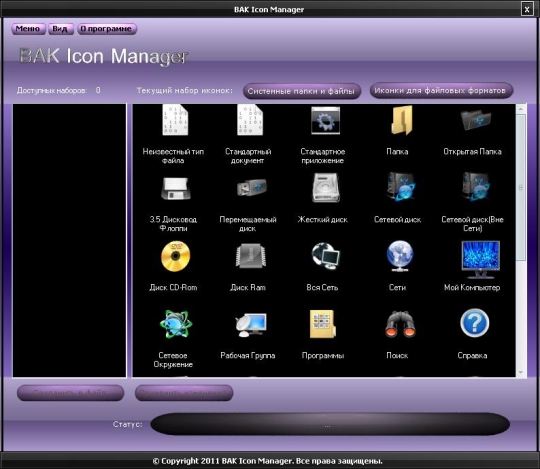Select the Мой Компьютер monitor icon
540x469 pixels.
pyautogui.click(x=480, y=259)
